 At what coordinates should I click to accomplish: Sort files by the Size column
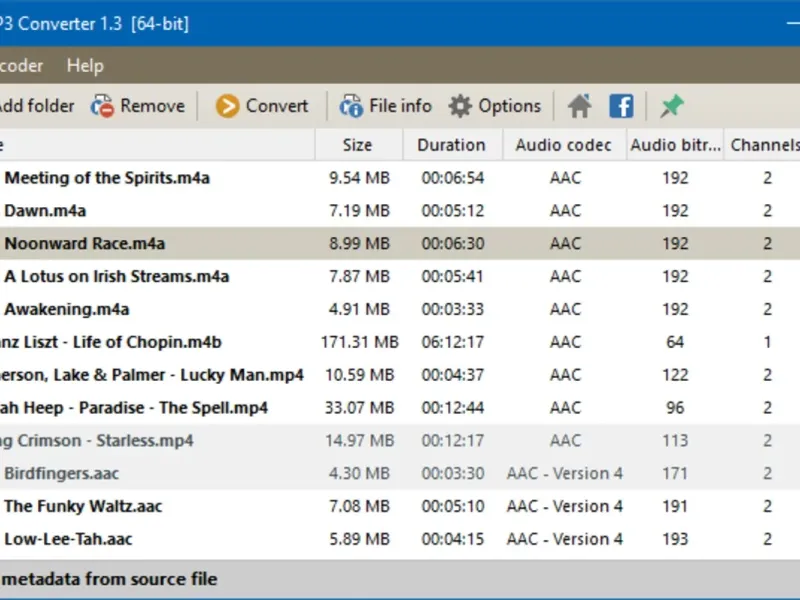coord(357,145)
